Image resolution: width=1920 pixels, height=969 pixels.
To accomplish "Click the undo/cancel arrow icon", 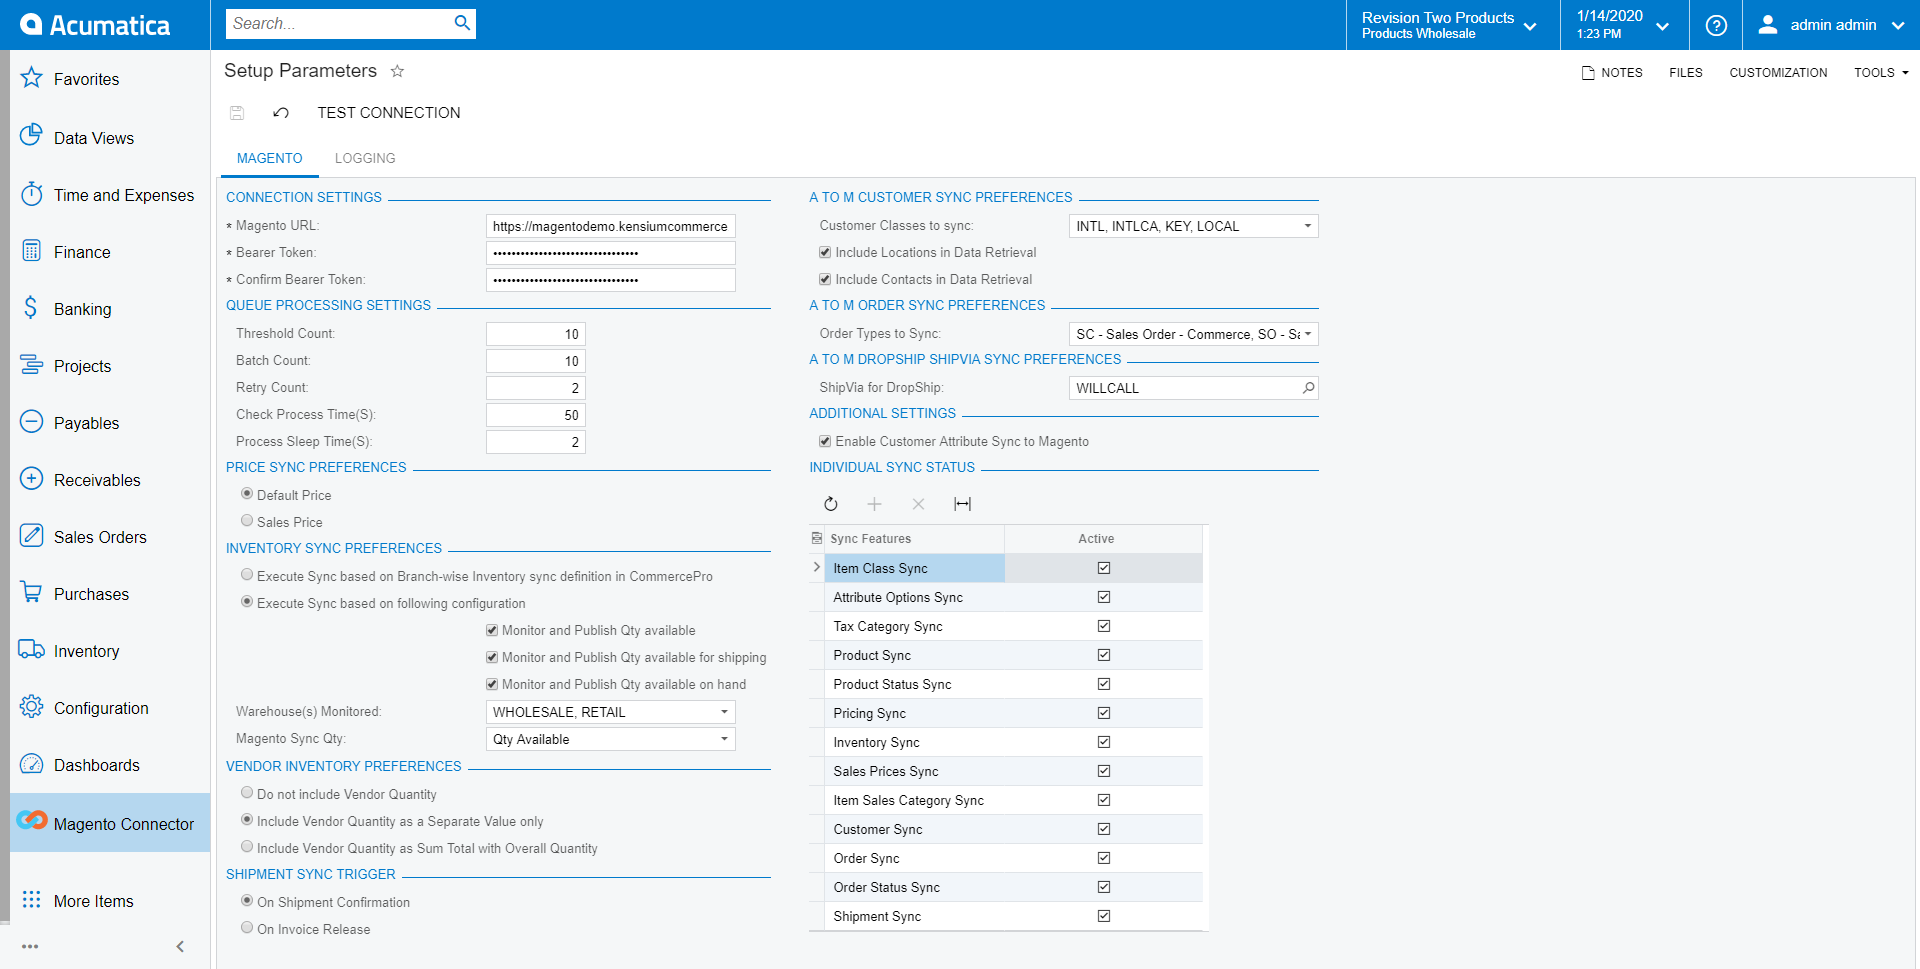I will point(281,113).
